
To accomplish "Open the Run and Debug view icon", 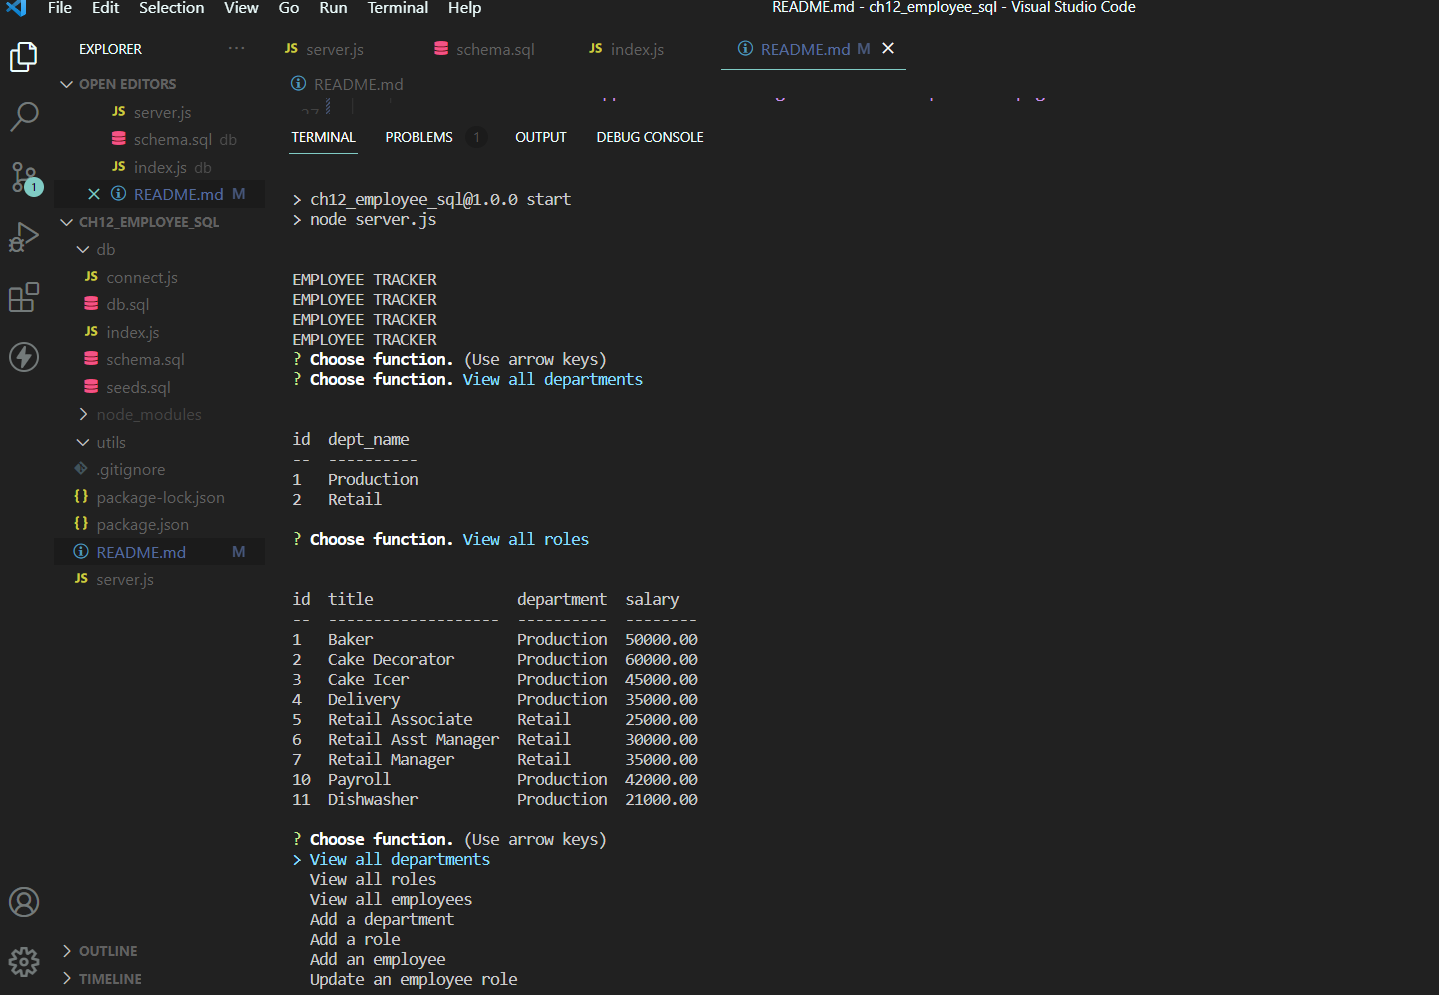I will pyautogui.click(x=23, y=237).
